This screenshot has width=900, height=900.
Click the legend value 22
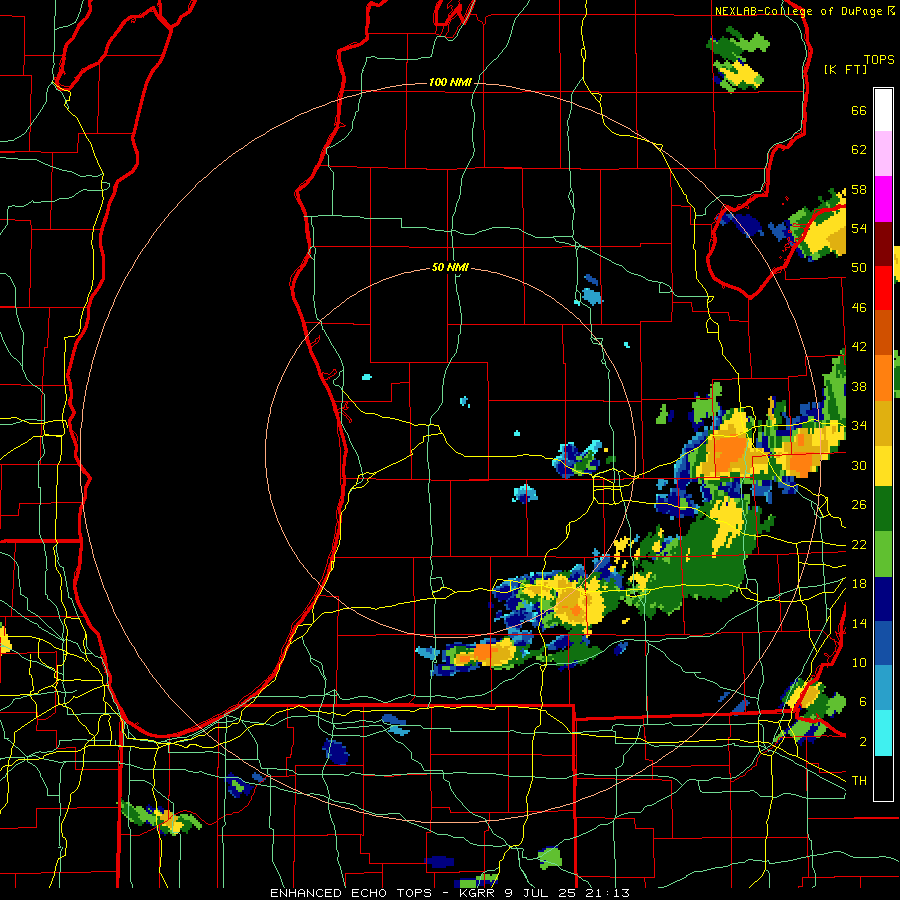(x=859, y=544)
